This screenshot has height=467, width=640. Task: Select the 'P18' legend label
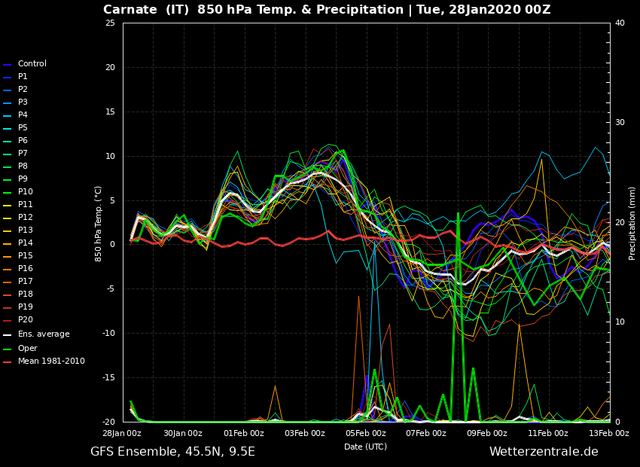coord(25,294)
